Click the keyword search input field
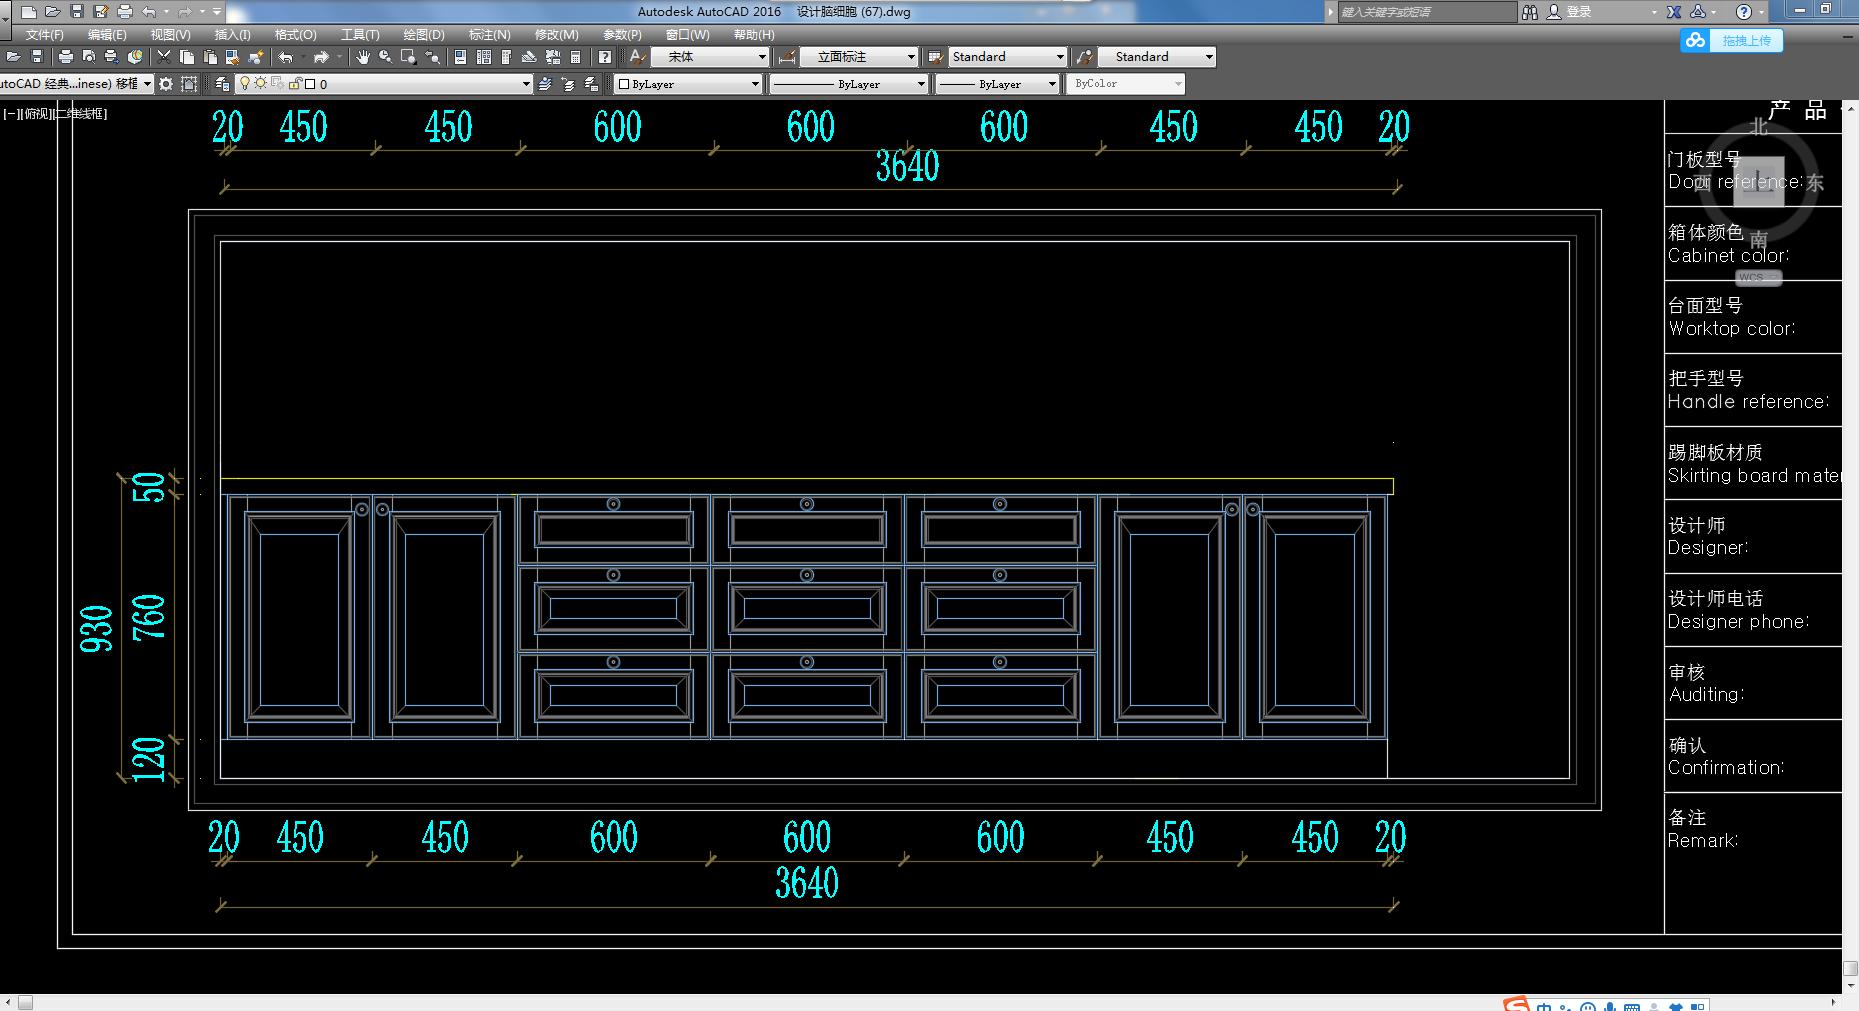This screenshot has height=1011, width=1859. pos(1427,12)
